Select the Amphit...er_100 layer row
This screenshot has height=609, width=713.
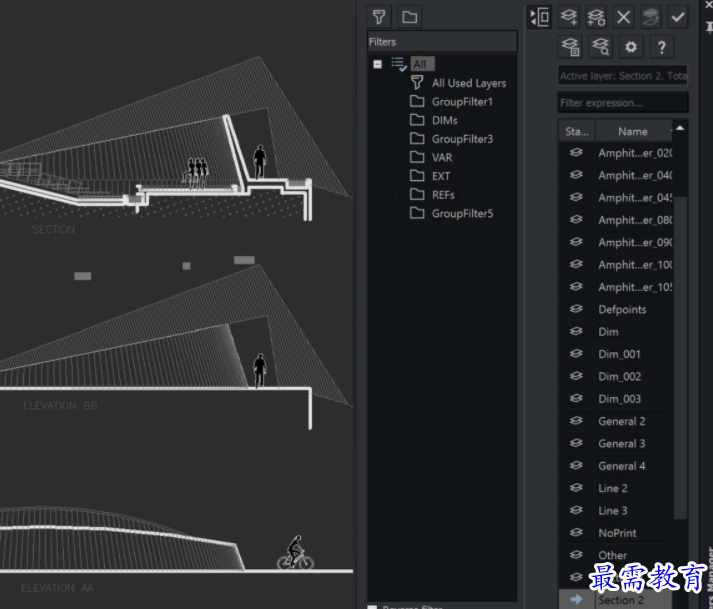click(616, 265)
